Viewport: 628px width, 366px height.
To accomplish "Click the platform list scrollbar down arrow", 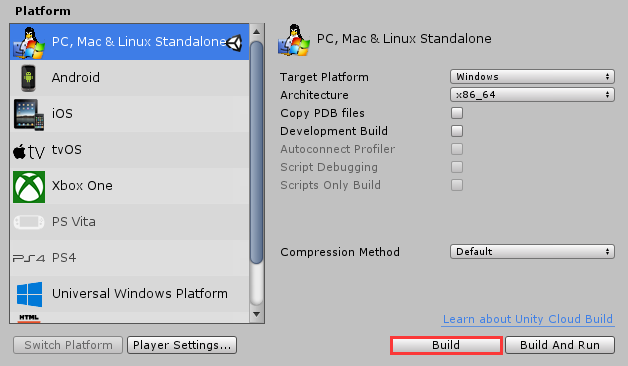I will [256, 314].
